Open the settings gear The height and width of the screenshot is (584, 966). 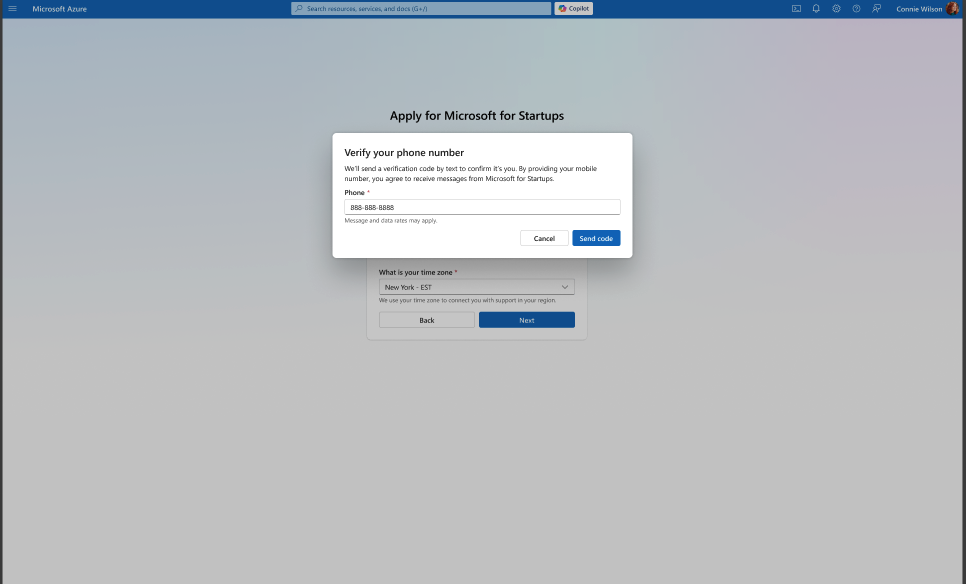click(836, 9)
